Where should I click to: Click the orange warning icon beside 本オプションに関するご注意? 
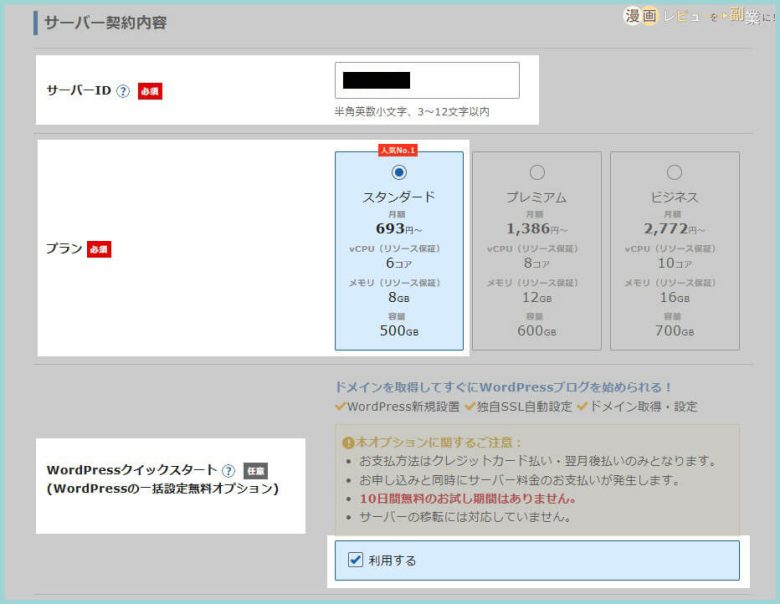pyautogui.click(x=348, y=442)
